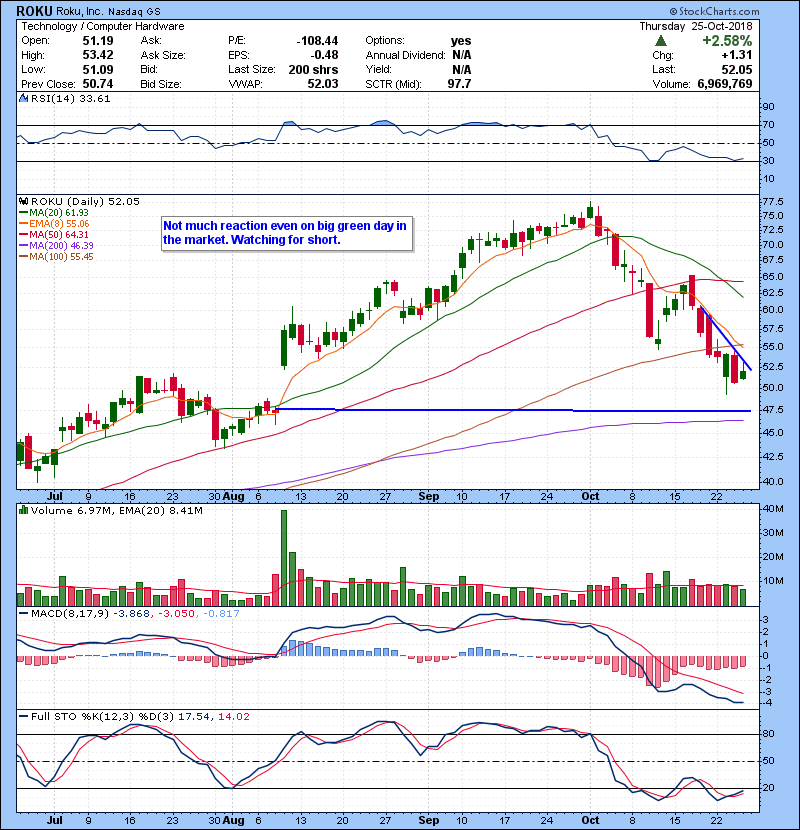Screen dimensions: 800x830
Task: Select the Chg value +1.31
Action: tap(736, 55)
